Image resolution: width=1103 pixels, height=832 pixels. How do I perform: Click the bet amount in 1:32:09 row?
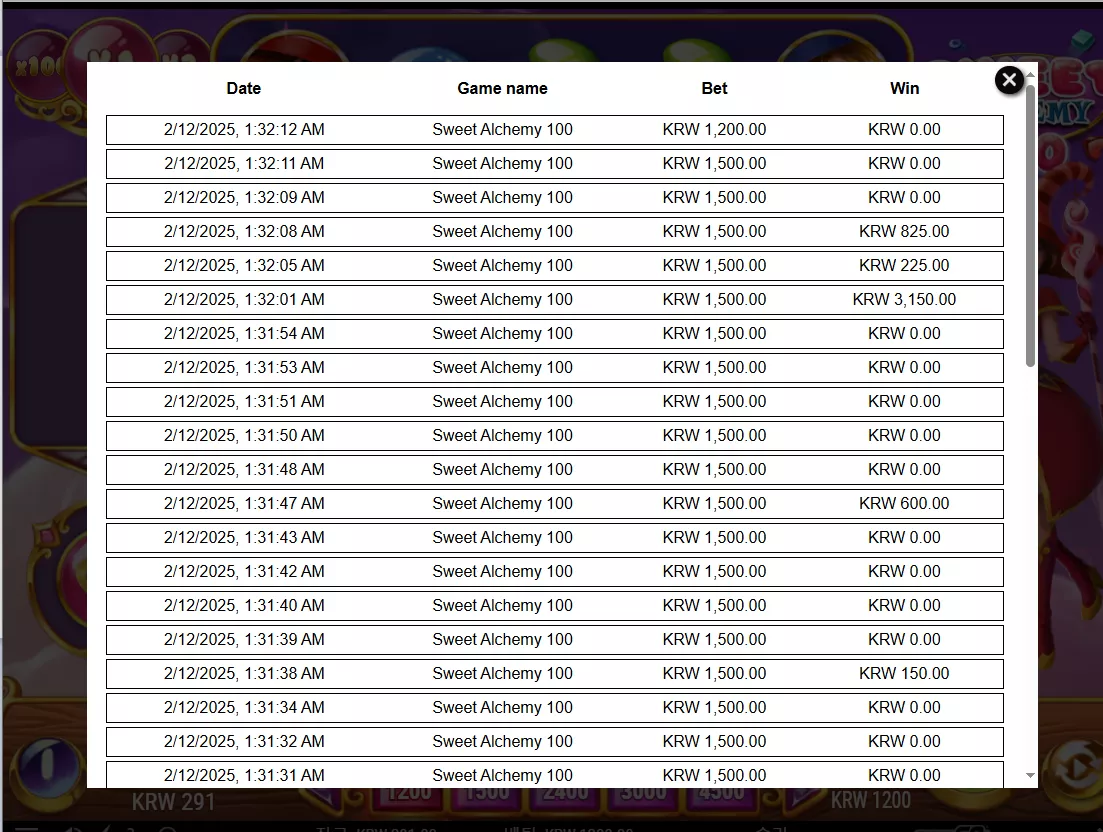coord(714,198)
